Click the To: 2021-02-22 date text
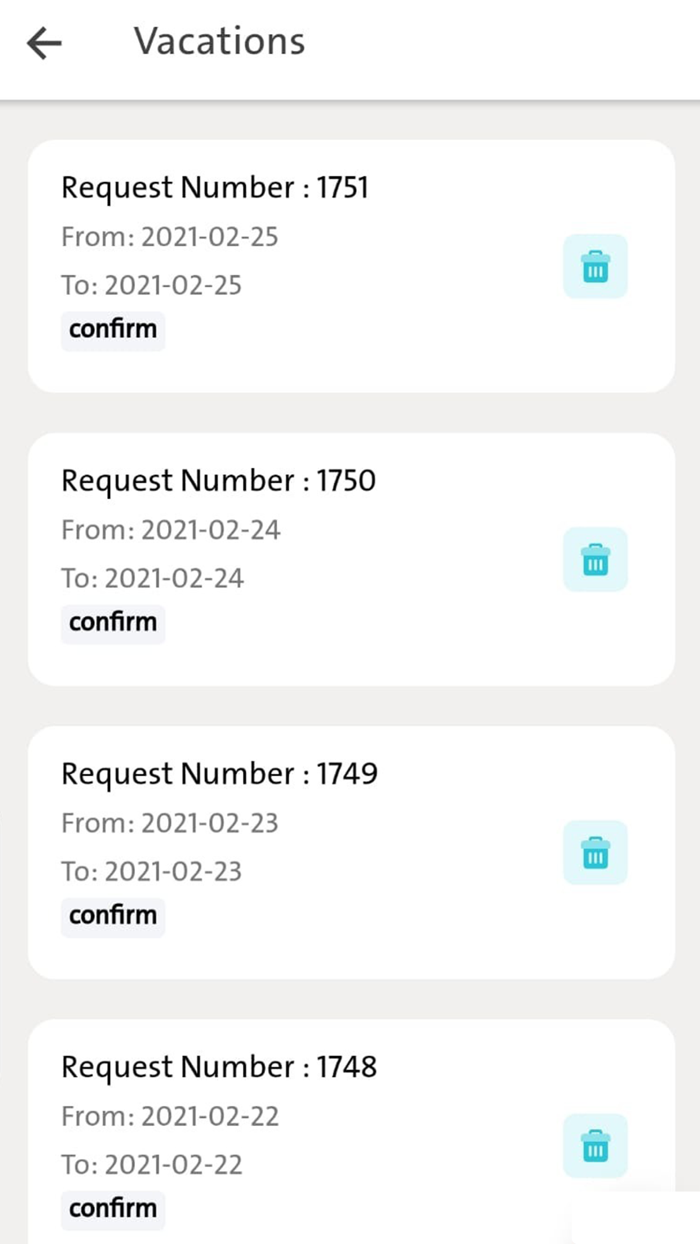Screen dimensions: 700x1244 click(152, 1164)
